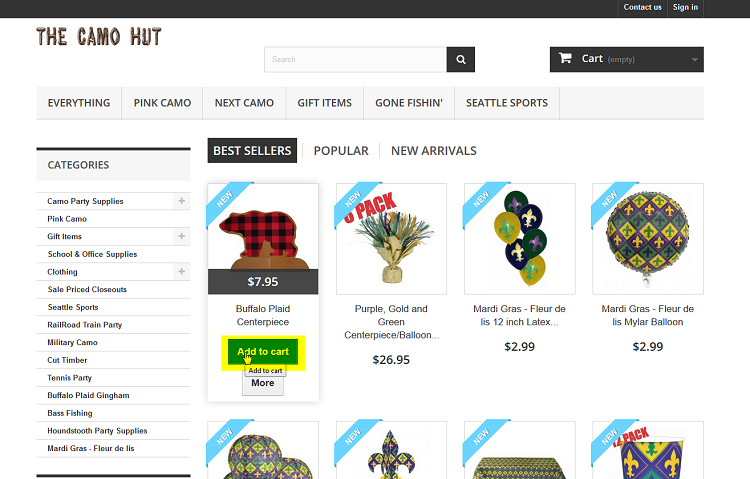Select Bass Fishing category link
The height and width of the screenshot is (479, 750).
70,413
